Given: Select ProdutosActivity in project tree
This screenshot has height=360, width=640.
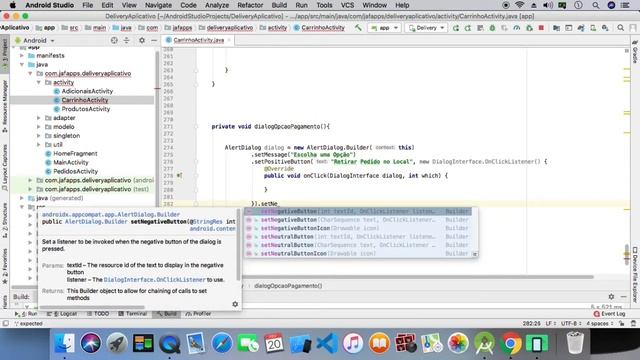Looking at the screenshot, I should coord(86,109).
